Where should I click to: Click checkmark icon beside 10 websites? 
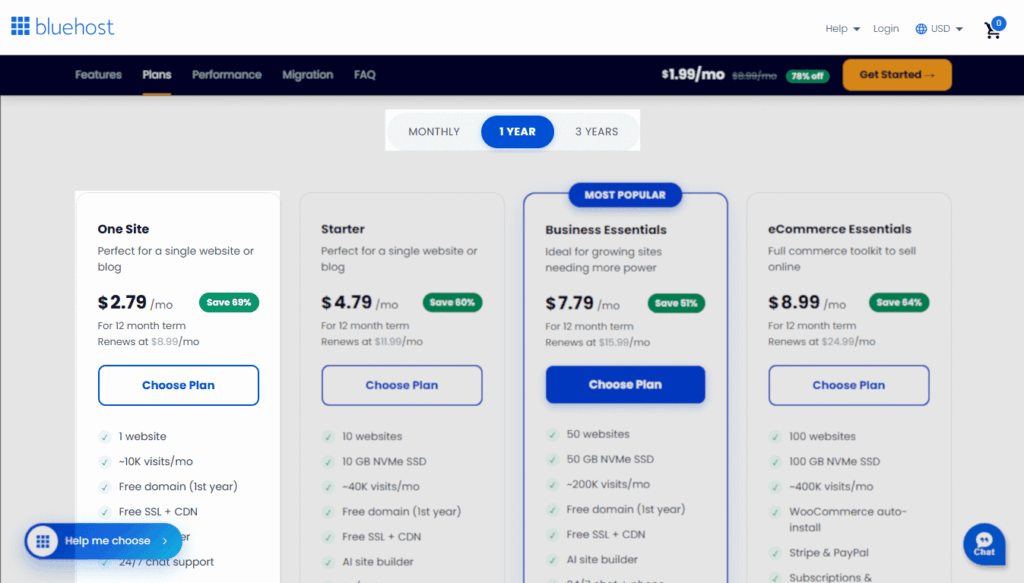[328, 437]
